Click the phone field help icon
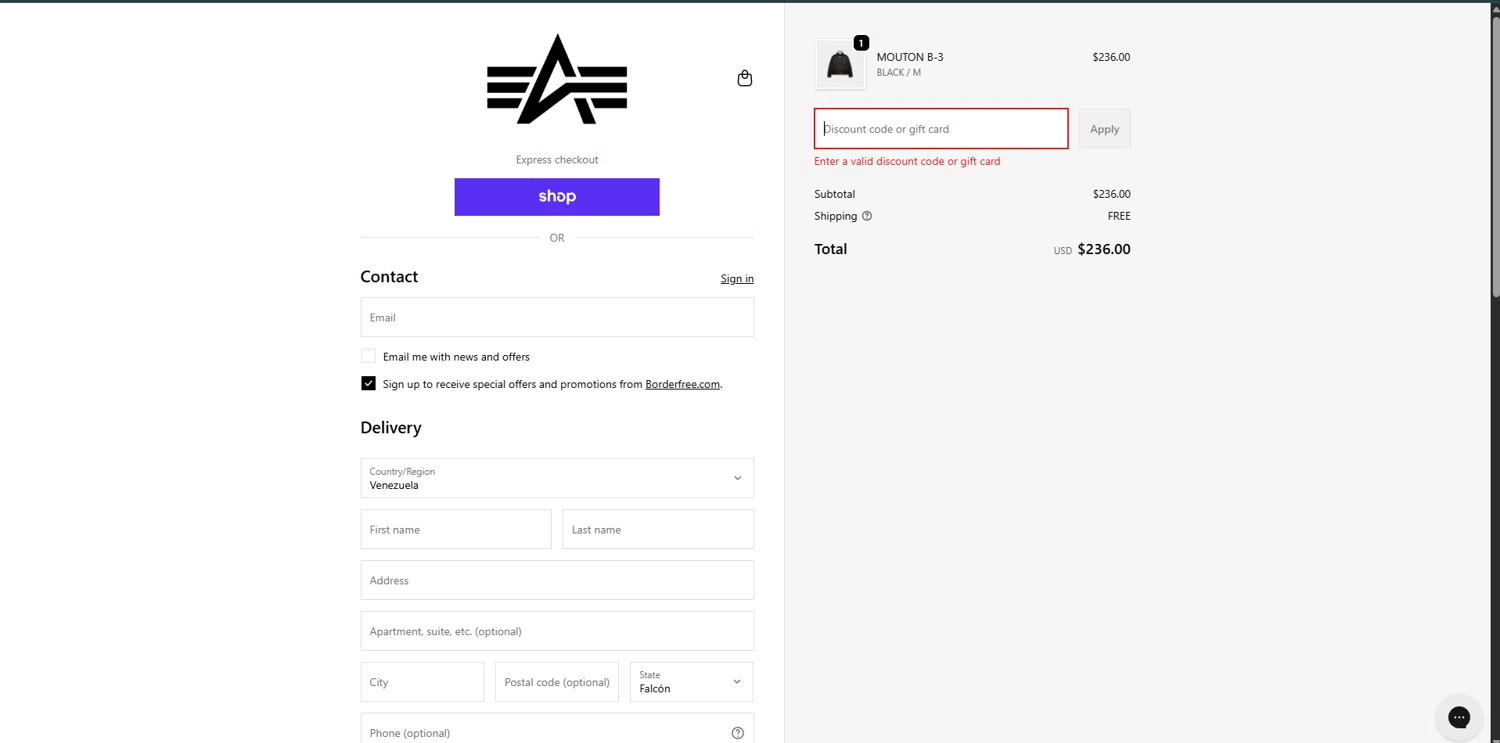Viewport: 1500px width, 743px height. pos(737,733)
